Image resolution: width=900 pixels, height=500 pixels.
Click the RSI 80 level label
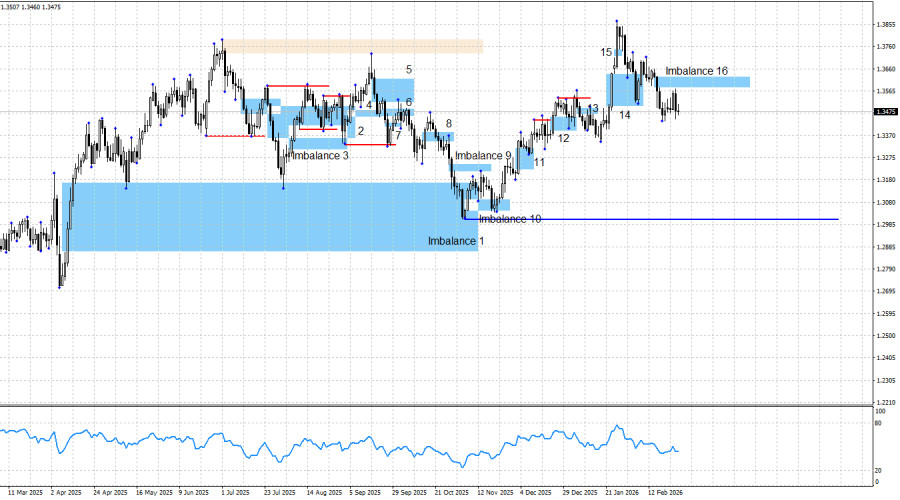coord(878,424)
